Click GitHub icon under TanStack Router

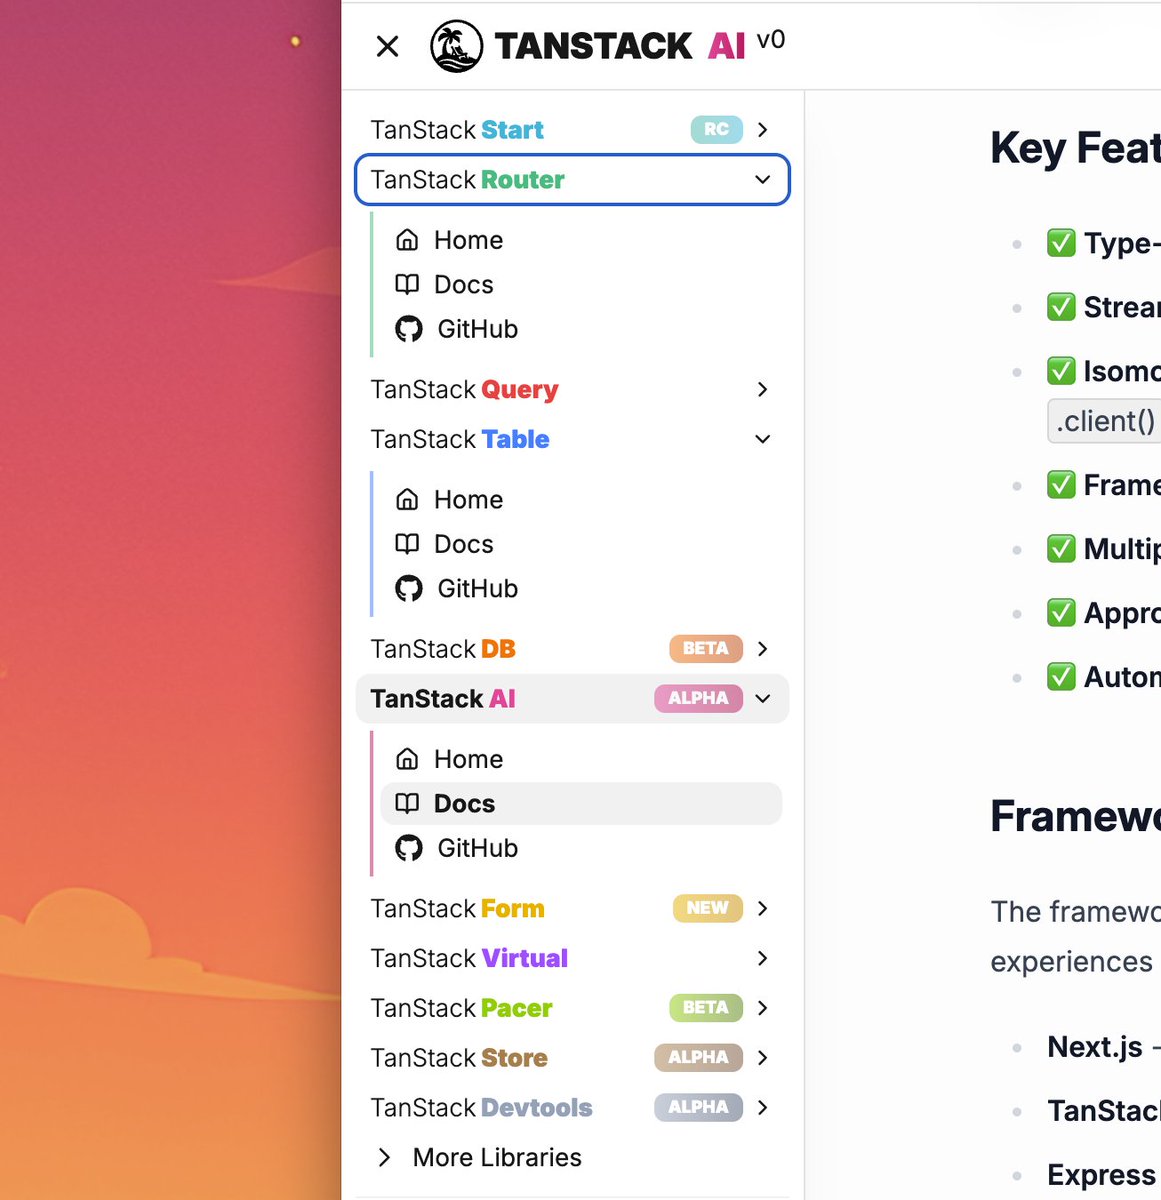pos(408,329)
